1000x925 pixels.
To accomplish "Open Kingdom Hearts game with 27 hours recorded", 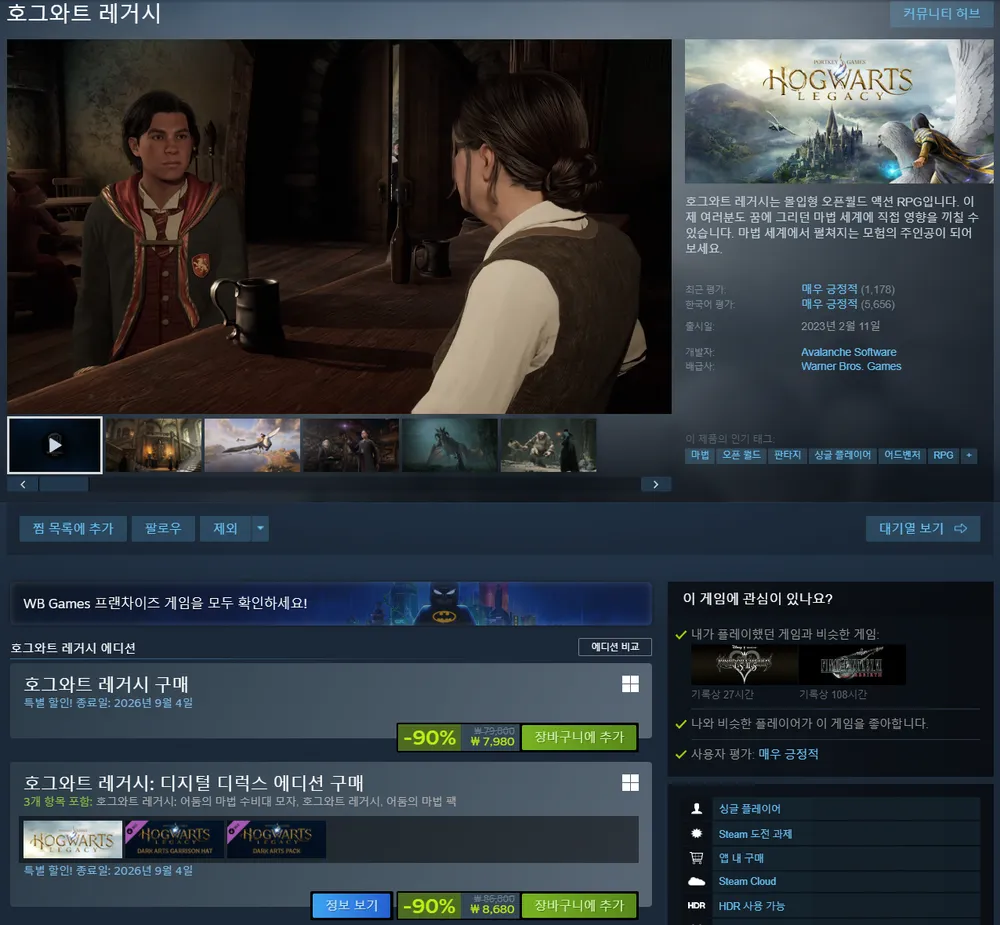I will coord(744,665).
